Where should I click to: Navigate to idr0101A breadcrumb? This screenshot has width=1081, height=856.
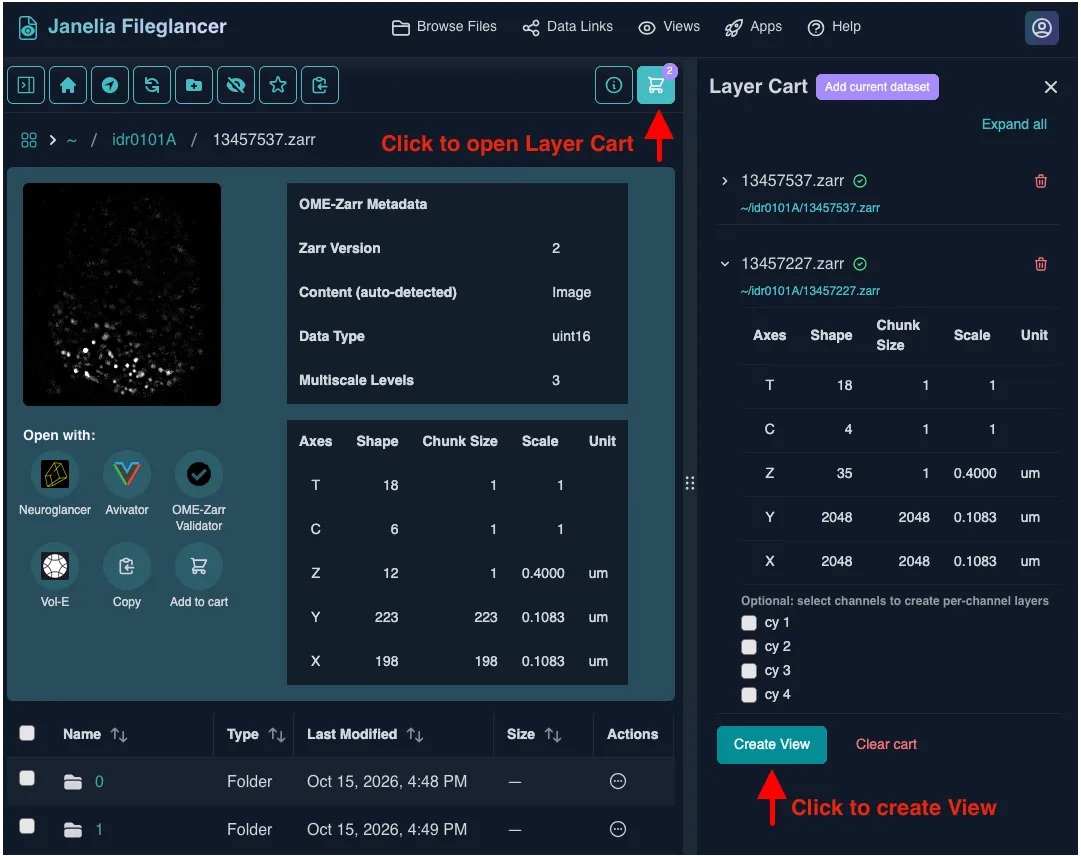pos(144,140)
